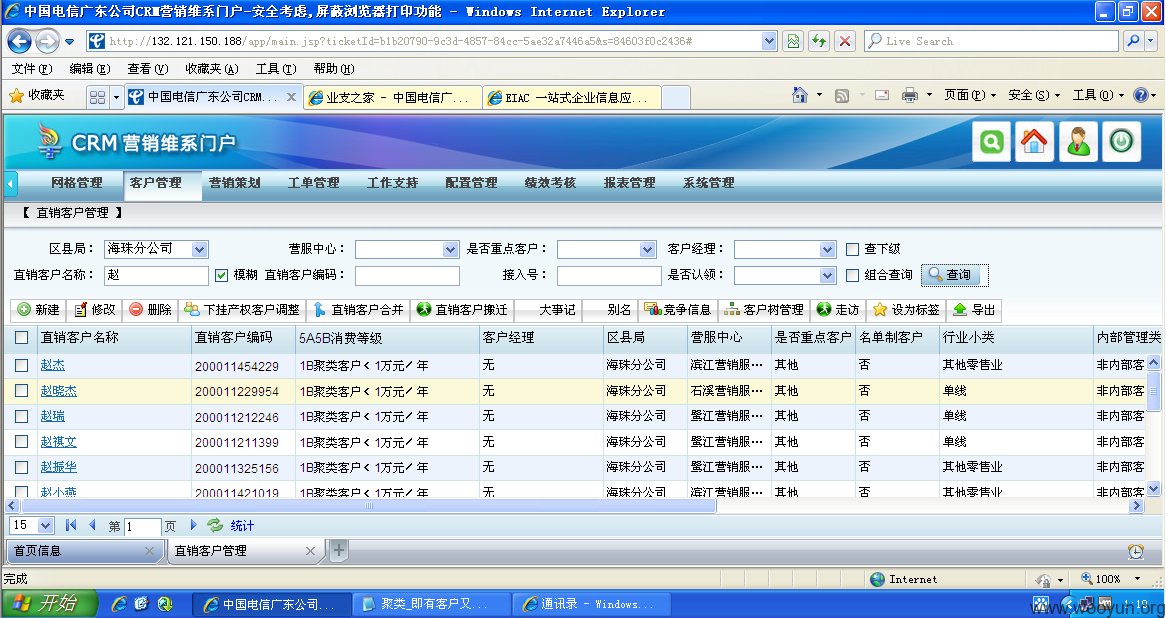The width and height of the screenshot is (1166, 618).
Task: Click the 修改 edit toolbar button
Action: [x=95, y=309]
